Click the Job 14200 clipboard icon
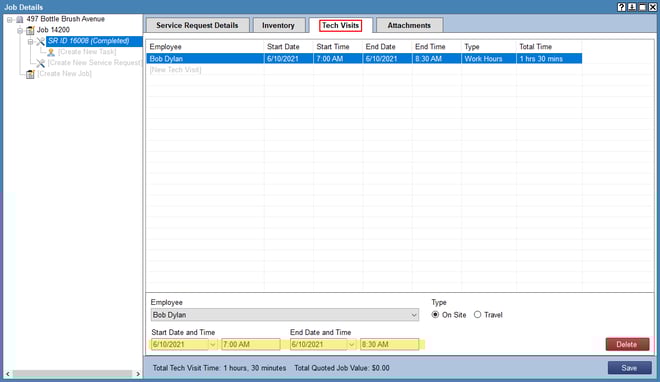 (30, 30)
